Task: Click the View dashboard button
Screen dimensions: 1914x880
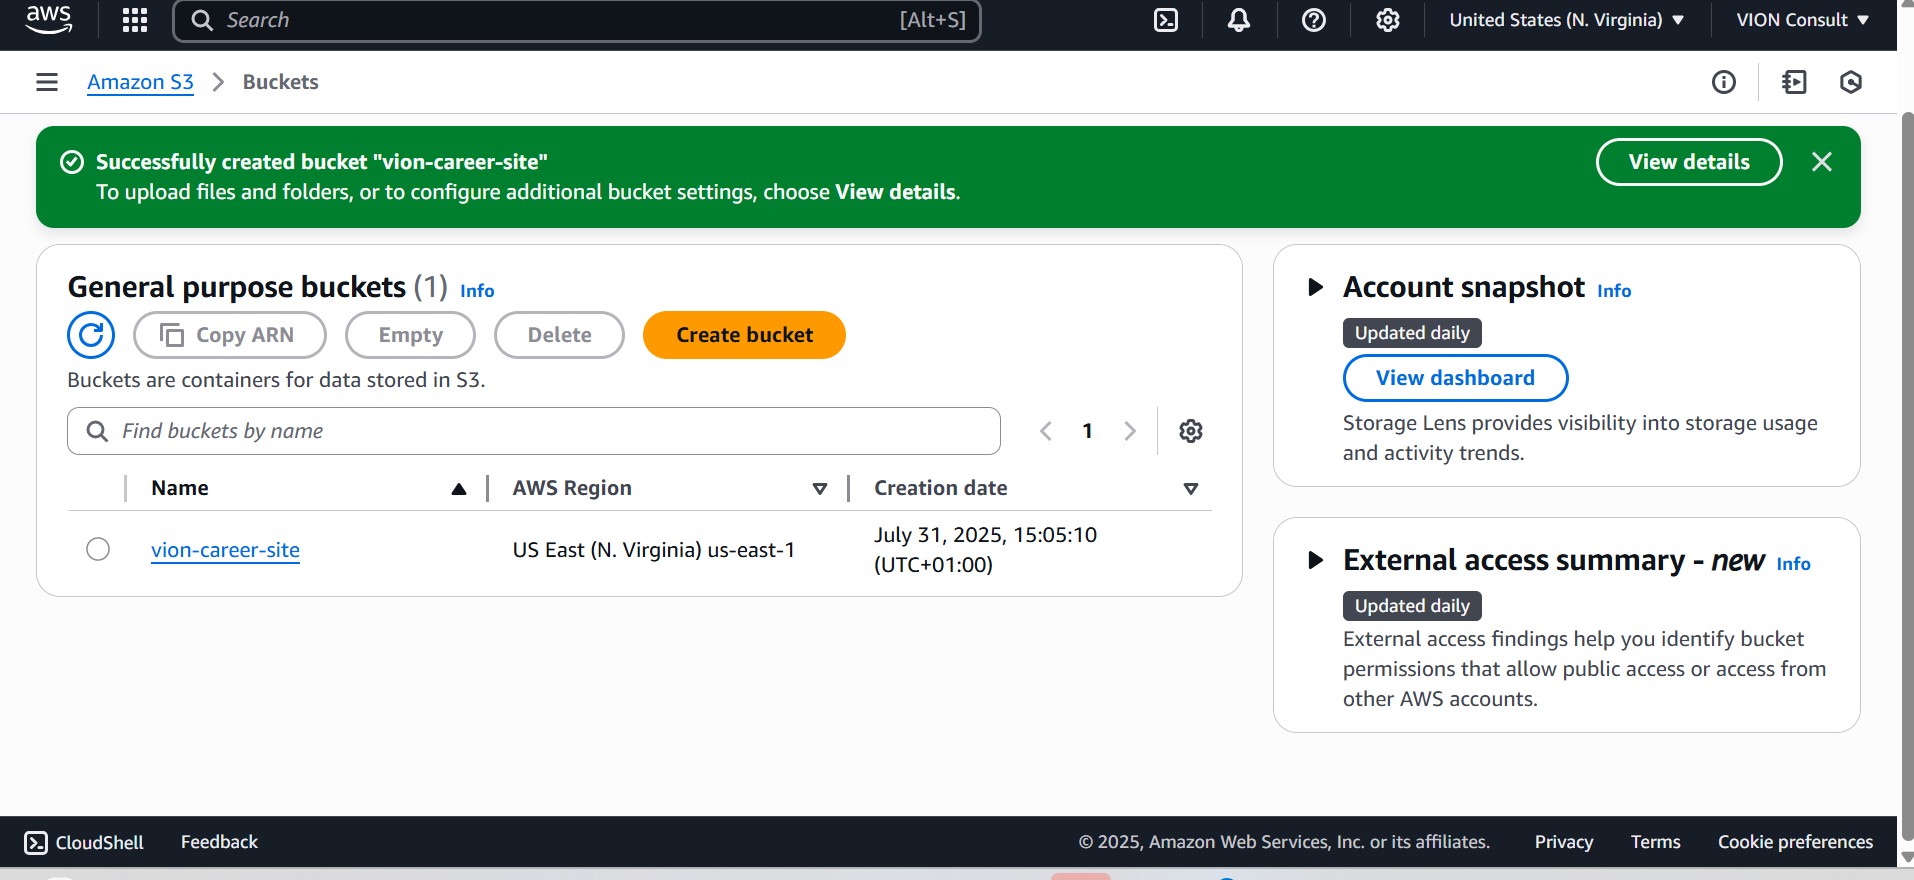Action: coord(1455,378)
